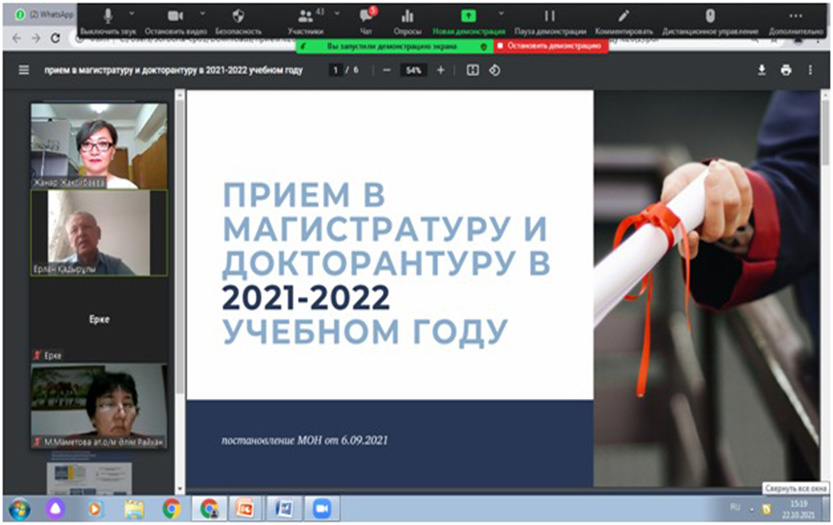The image size is (833, 525).
Task: Open the PDF viewer sidebar hamburger menu
Action: click(x=24, y=71)
